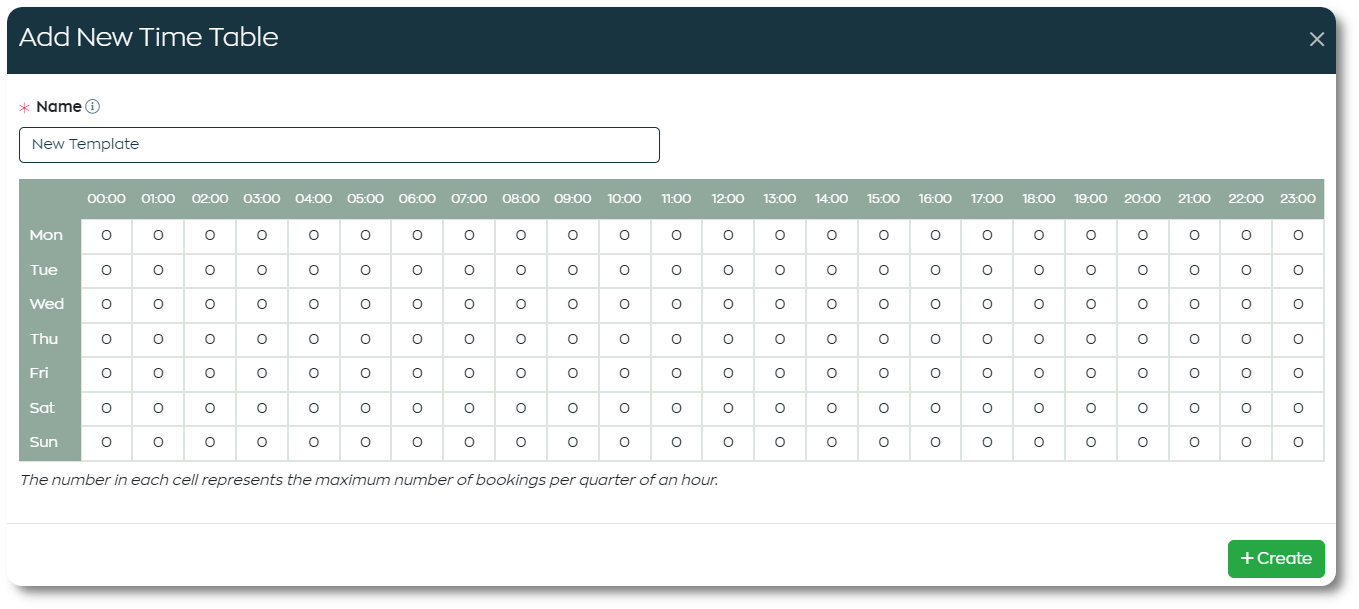Edit the Sun 23:00 cell
The image size is (1359, 609).
coord(1298,442)
